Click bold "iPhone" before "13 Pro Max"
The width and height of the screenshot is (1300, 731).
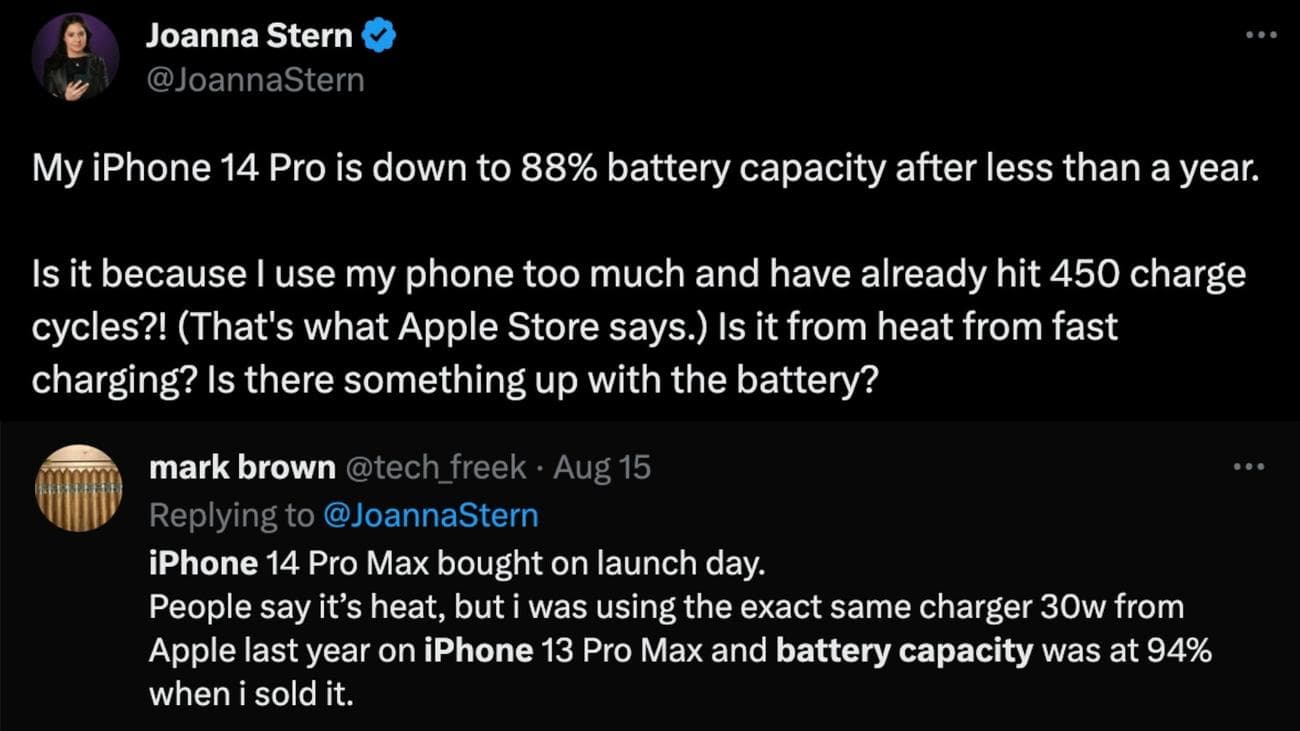pyautogui.click(x=478, y=651)
